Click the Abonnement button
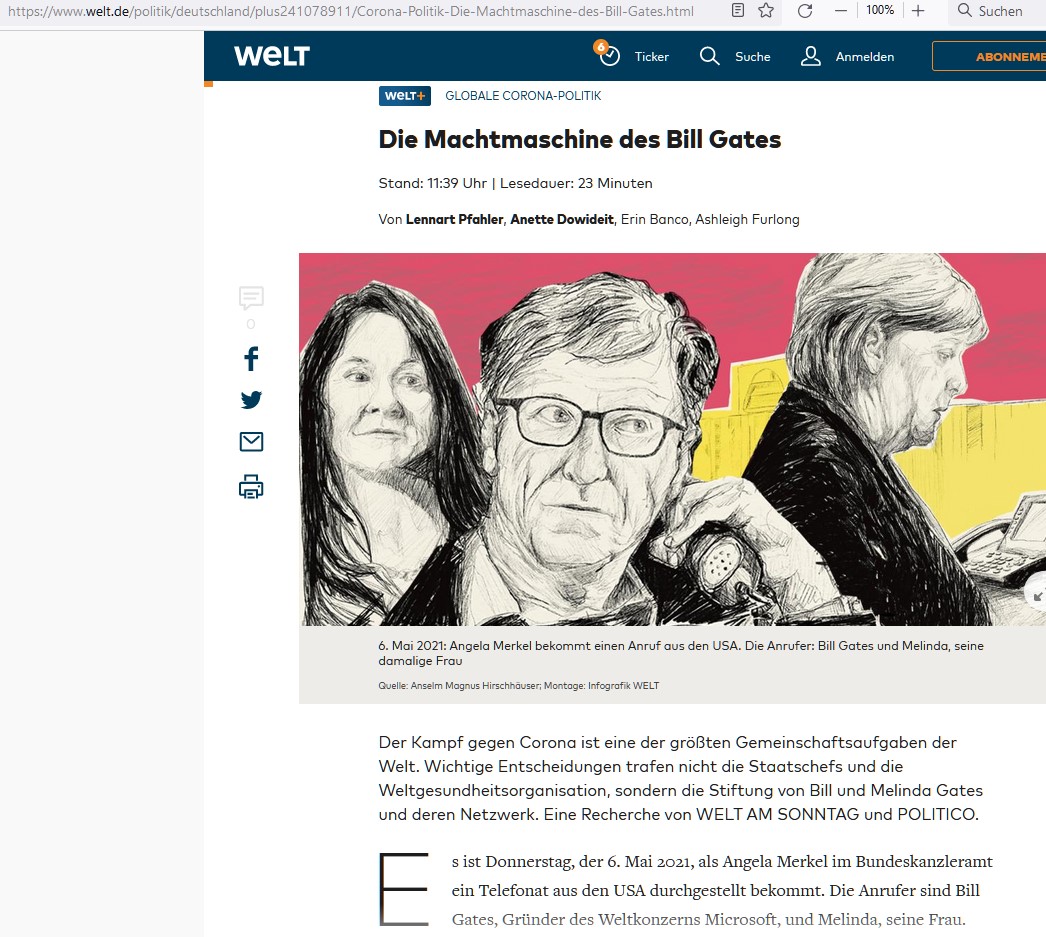 pos(989,57)
